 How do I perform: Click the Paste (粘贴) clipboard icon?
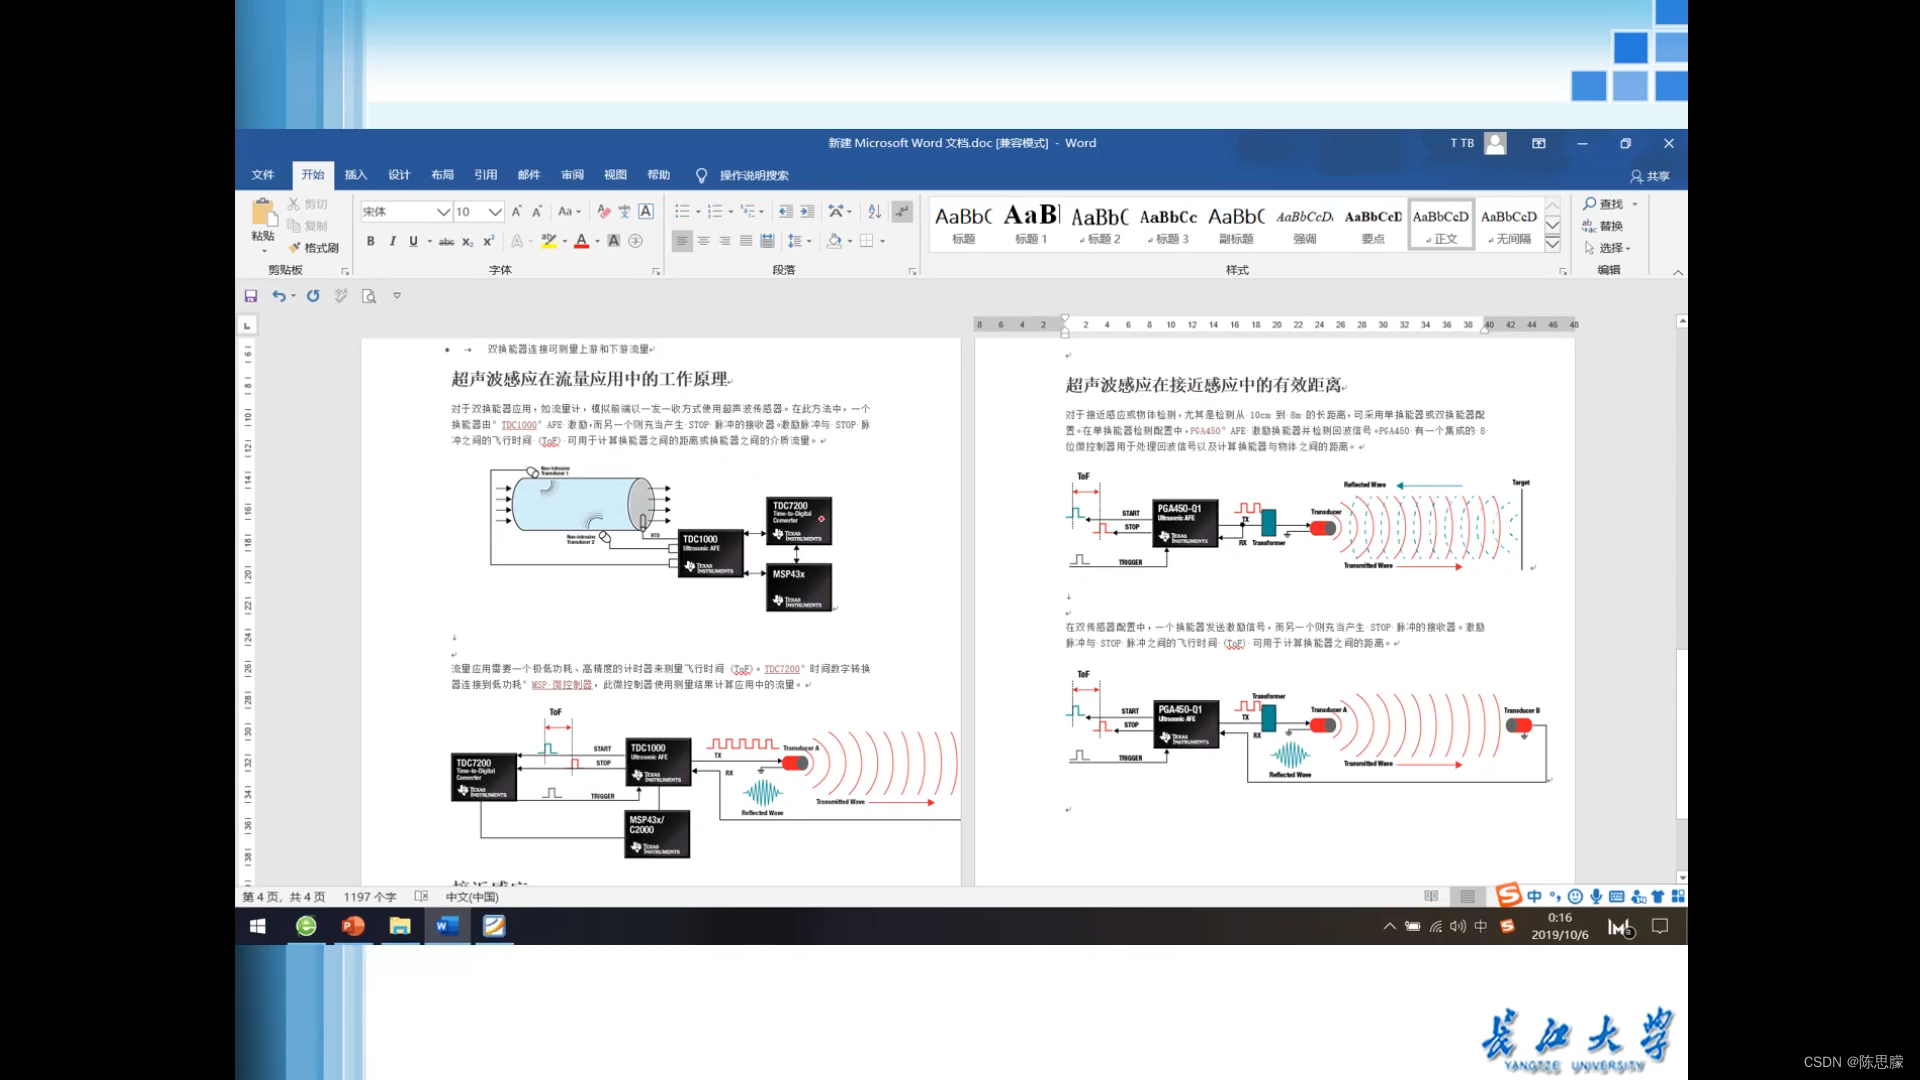click(x=263, y=212)
